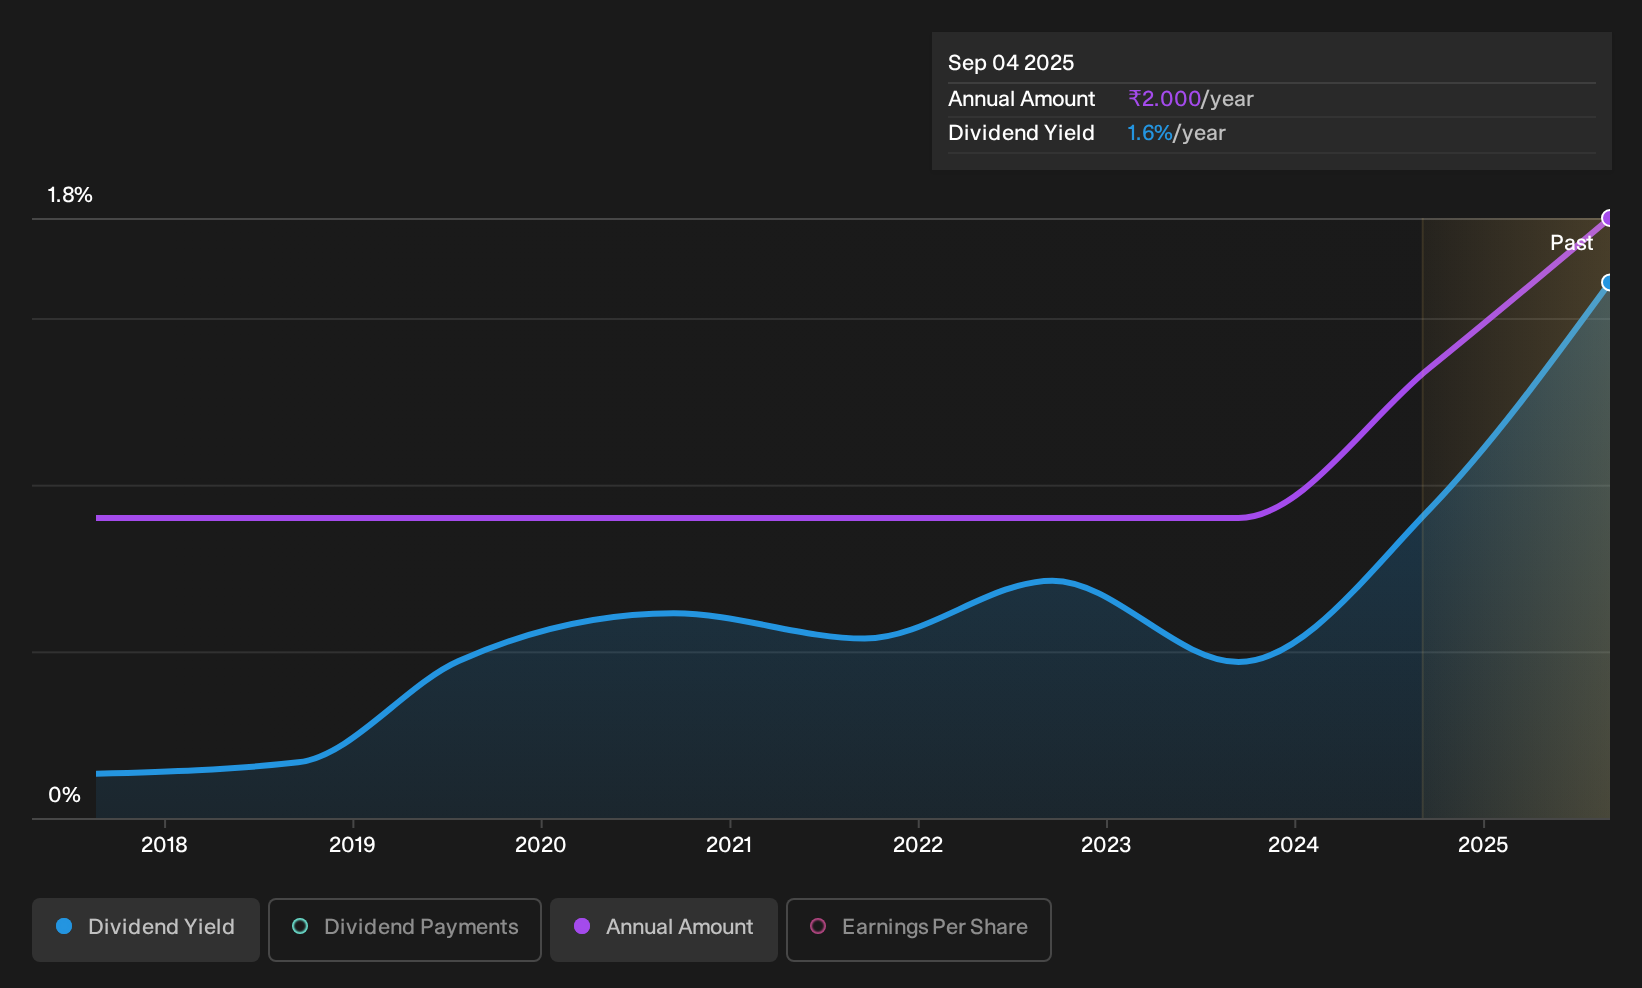Click the blue Dividend Yield legend dot
This screenshot has height=988, width=1642.
(64, 927)
